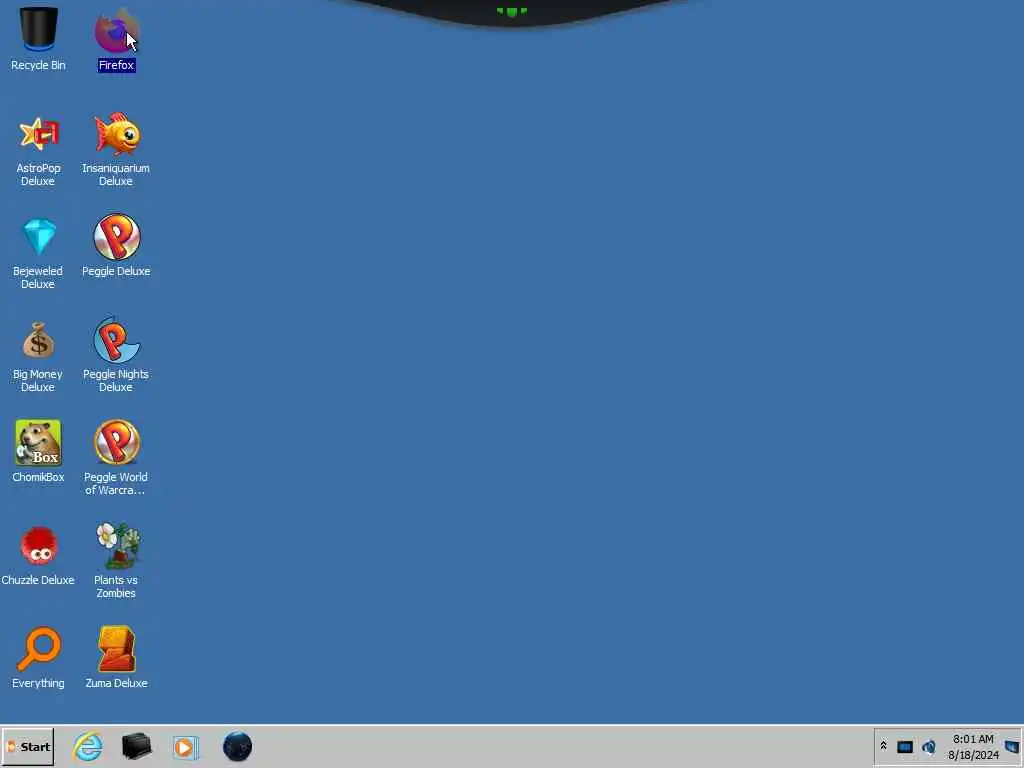Open the black box taskbar shortcut

(x=136, y=746)
